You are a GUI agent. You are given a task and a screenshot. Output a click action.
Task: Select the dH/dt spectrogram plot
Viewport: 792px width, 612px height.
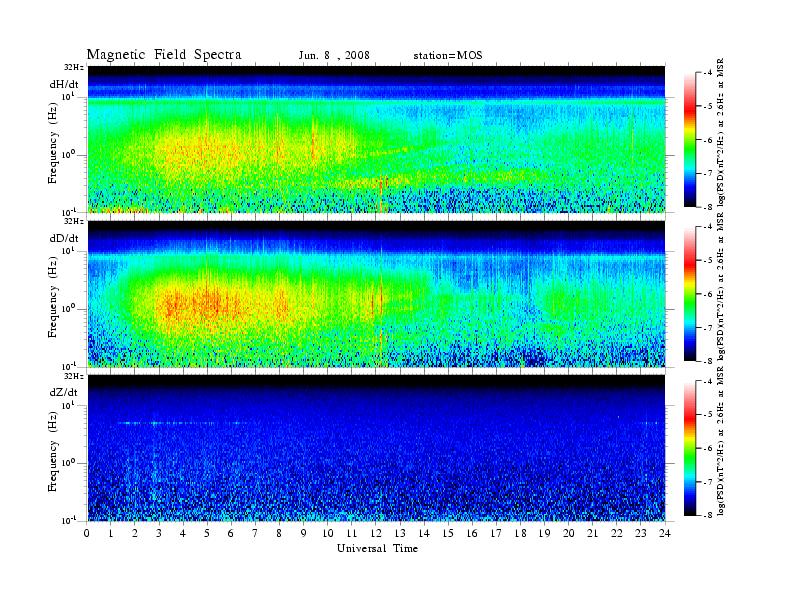[x=377, y=139]
